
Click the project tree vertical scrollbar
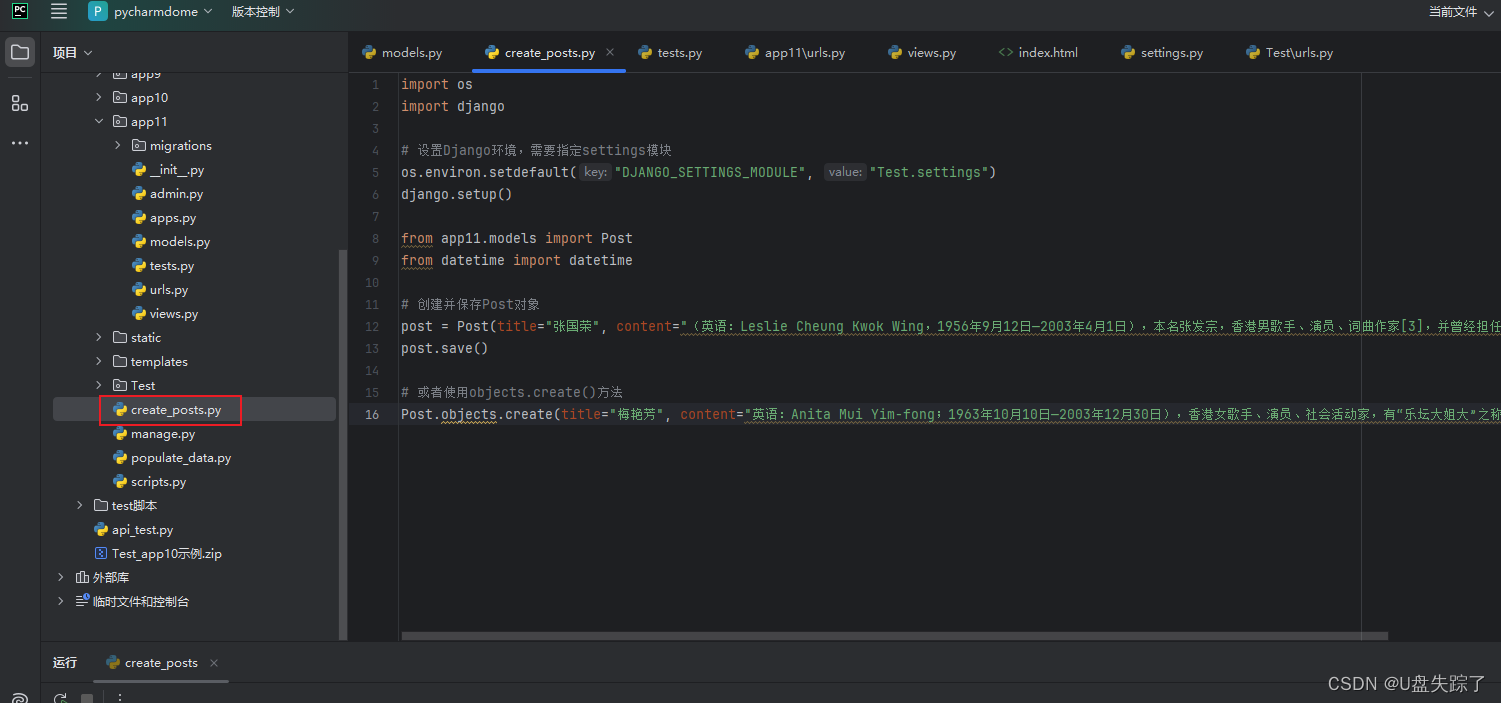click(x=342, y=444)
